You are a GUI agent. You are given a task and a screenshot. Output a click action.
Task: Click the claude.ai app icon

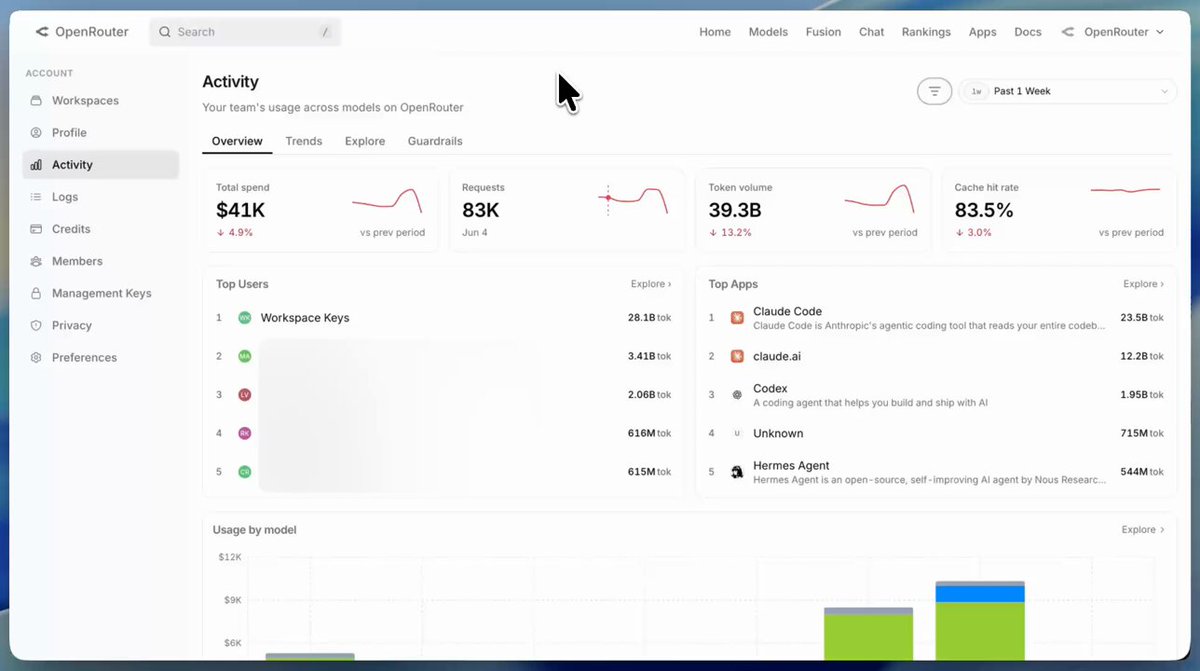pos(737,356)
